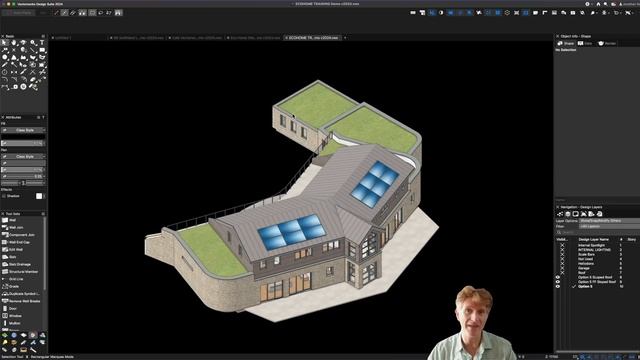This screenshot has width=640, height=360.
Task: Click the shadow color swatch
Action: pyautogui.click(x=39, y=196)
